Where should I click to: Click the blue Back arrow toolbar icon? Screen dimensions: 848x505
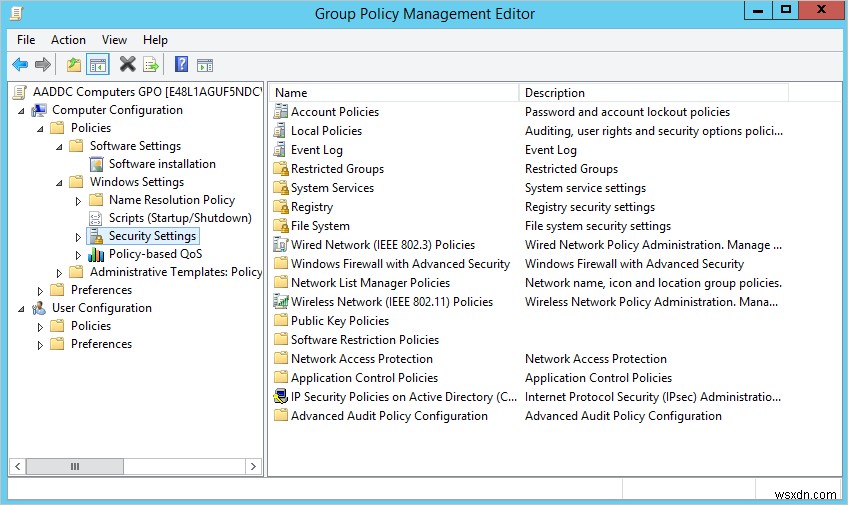click(20, 65)
